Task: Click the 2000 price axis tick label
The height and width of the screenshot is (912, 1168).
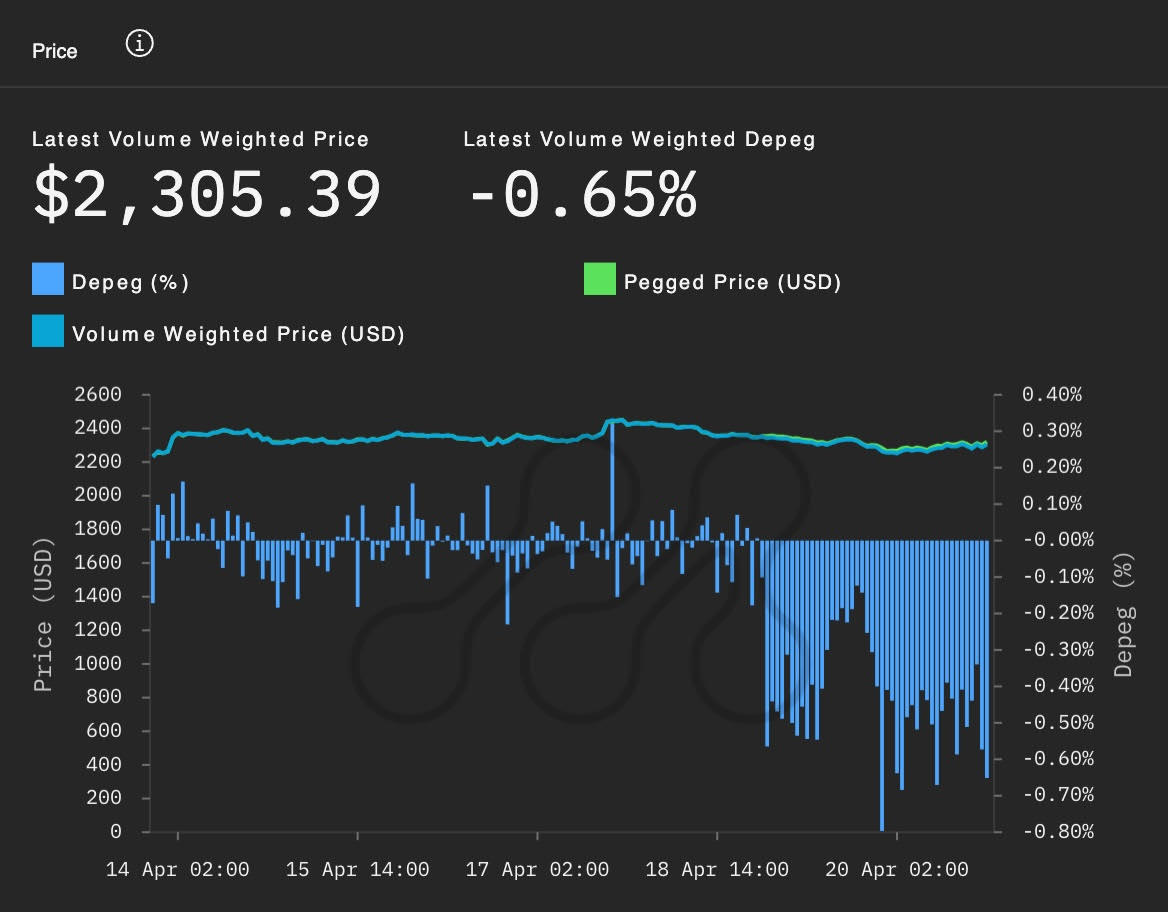Action: click(x=98, y=495)
